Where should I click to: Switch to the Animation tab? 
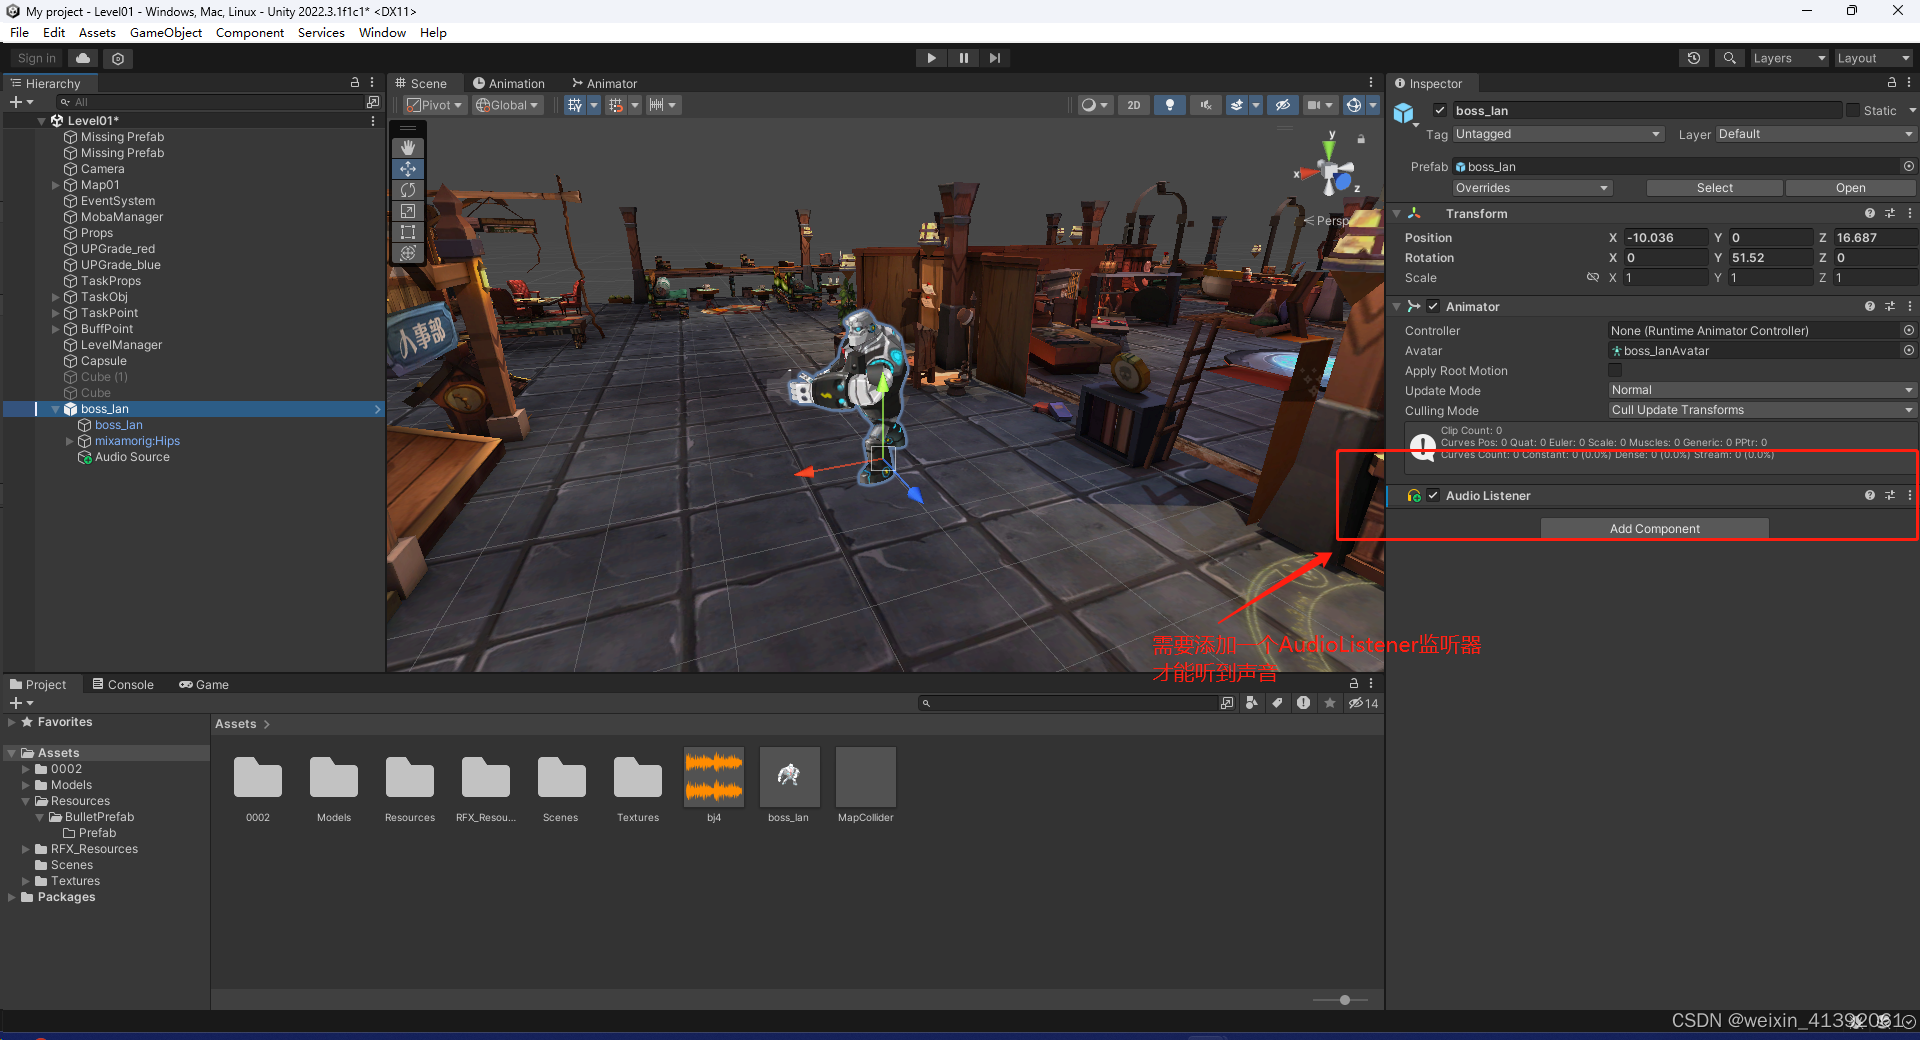509,84
